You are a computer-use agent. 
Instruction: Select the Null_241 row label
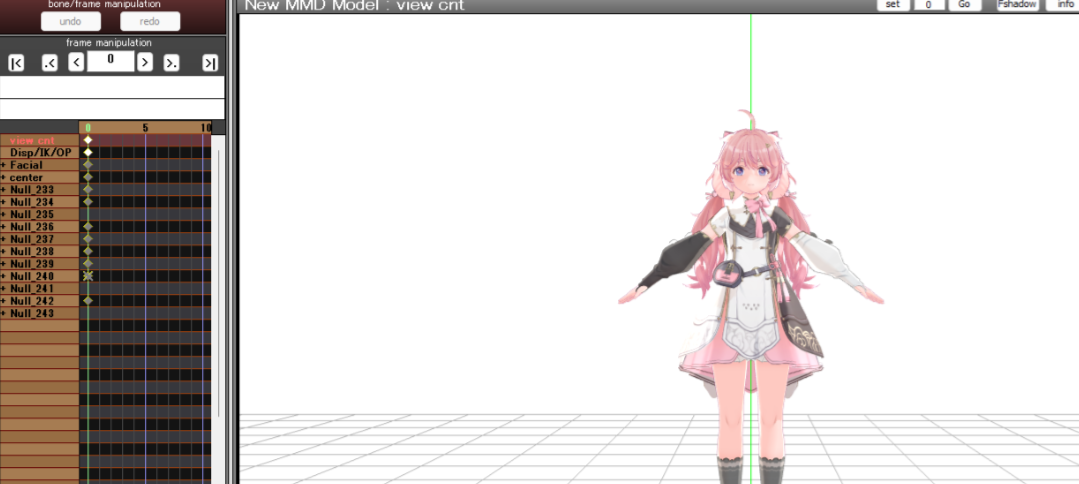(x=32, y=289)
